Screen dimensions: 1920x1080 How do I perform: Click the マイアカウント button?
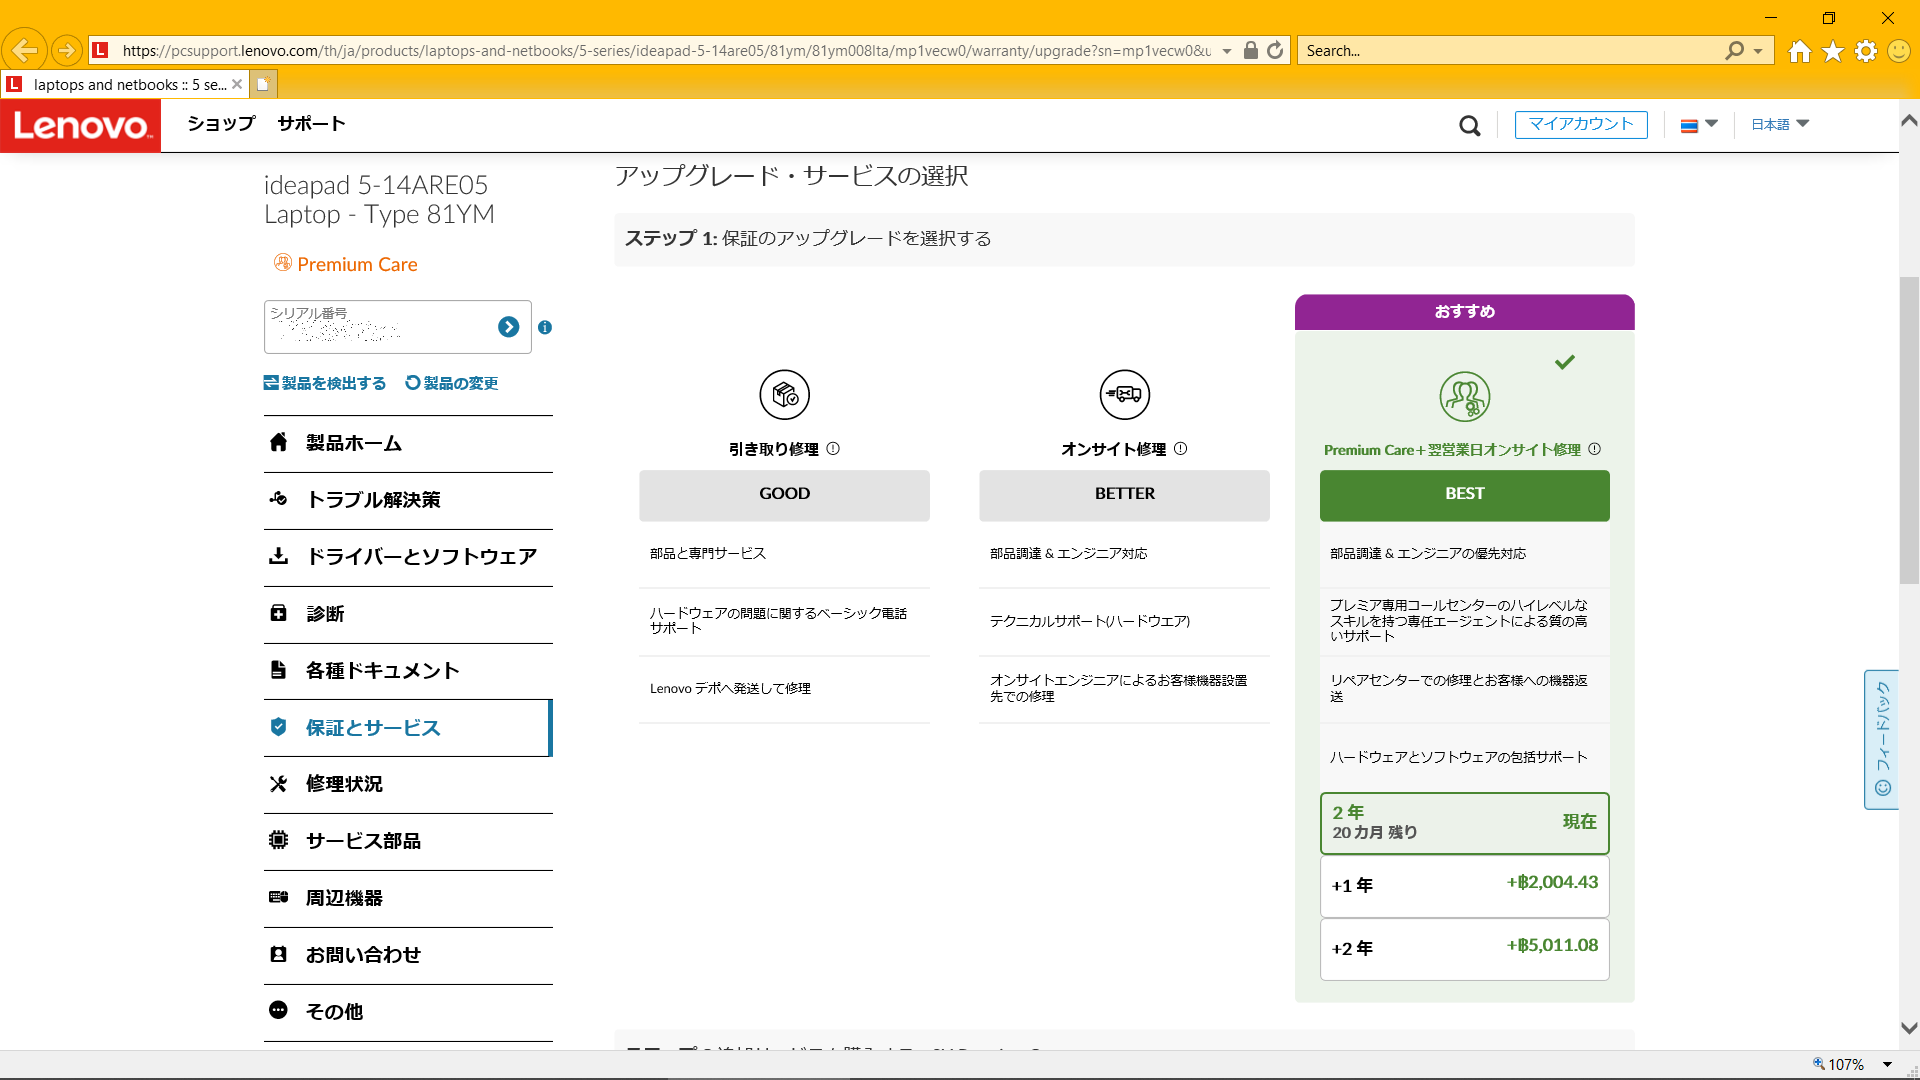tap(1581, 124)
